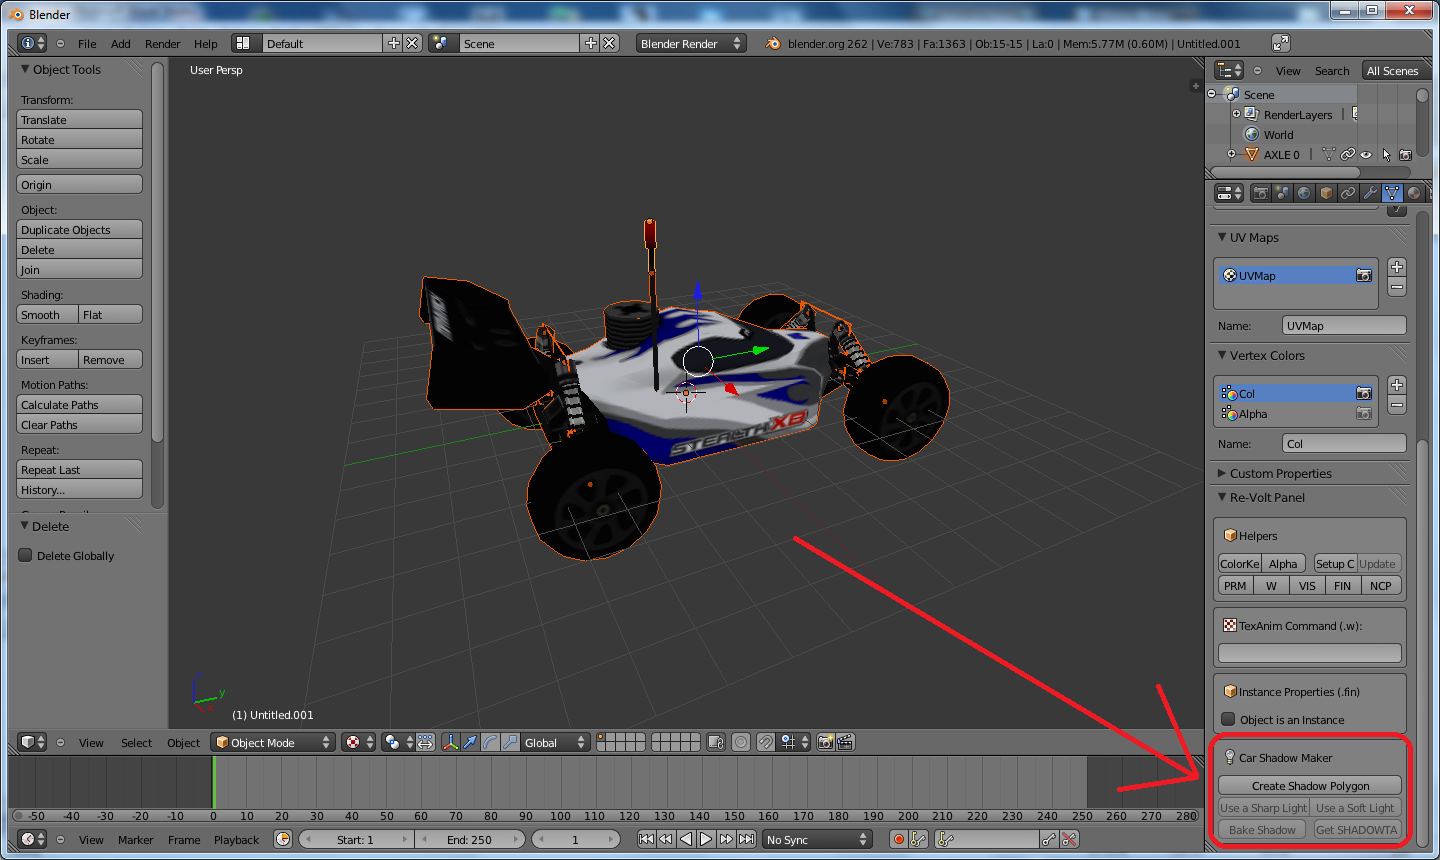
Task: Open the Object Data tab (triangle mesh icon)
Action: (1393, 193)
